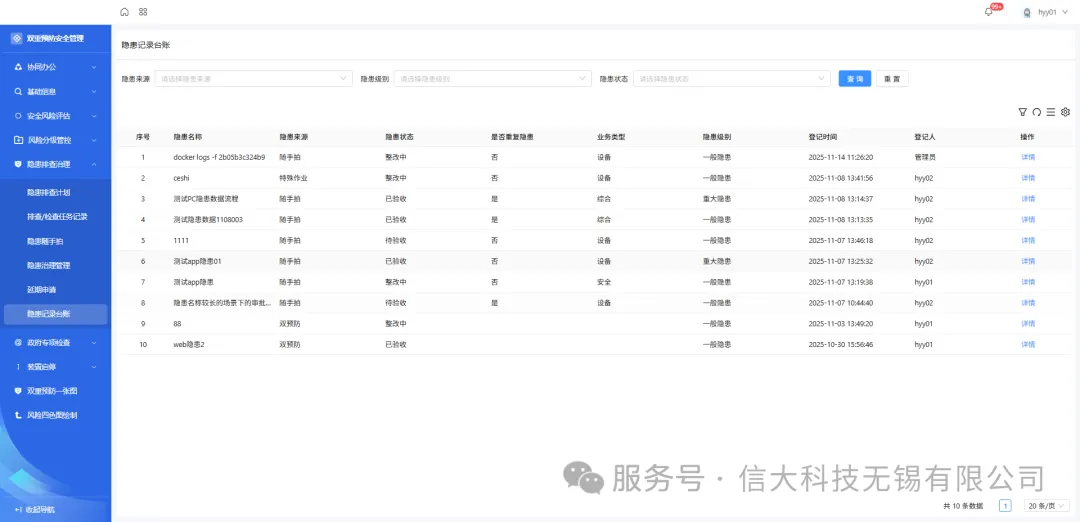Screen dimensions: 1080x522
Task: Click the 安全 business type cell
Action: pyautogui.click(x=604, y=282)
